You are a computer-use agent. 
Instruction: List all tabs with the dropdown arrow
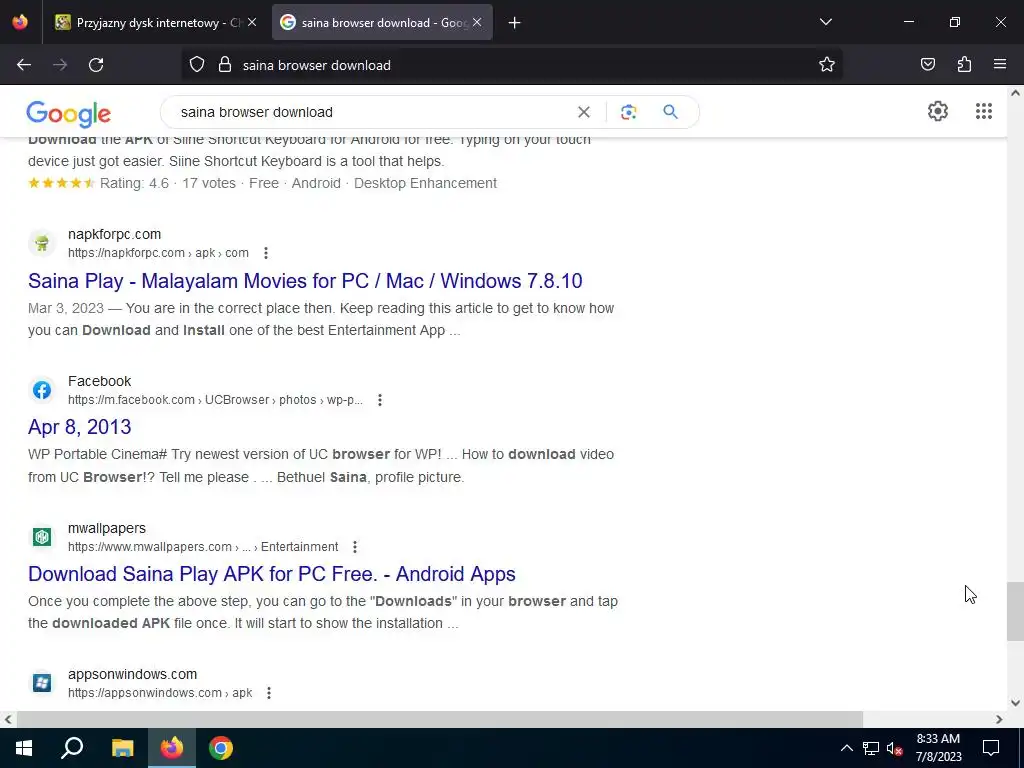click(825, 22)
